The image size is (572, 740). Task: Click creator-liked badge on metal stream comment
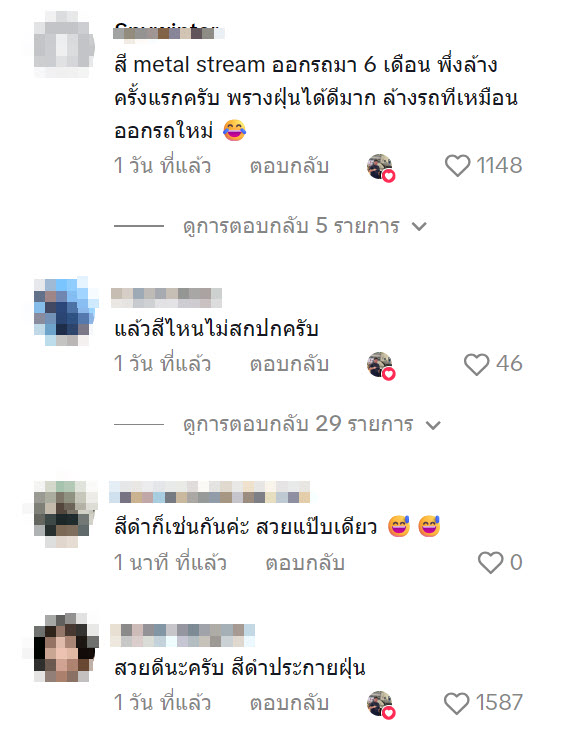(x=380, y=168)
